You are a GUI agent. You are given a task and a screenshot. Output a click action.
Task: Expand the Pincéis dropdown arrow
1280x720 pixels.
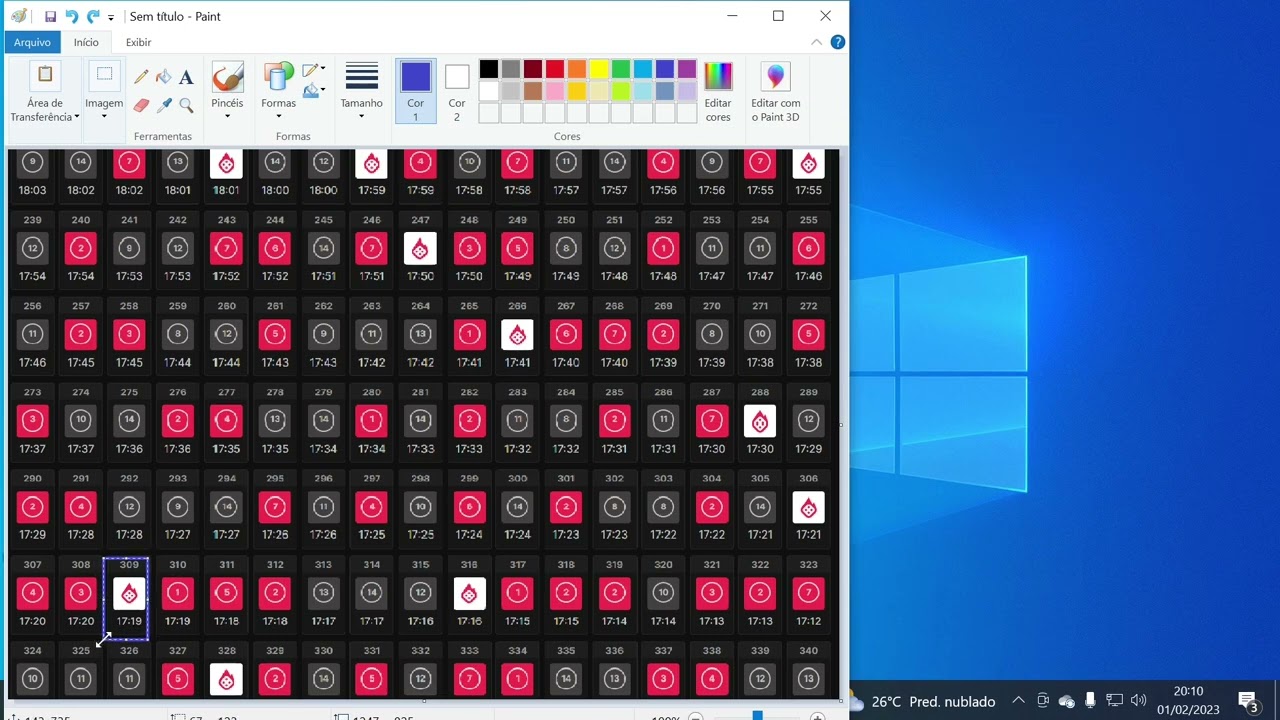(x=227, y=117)
